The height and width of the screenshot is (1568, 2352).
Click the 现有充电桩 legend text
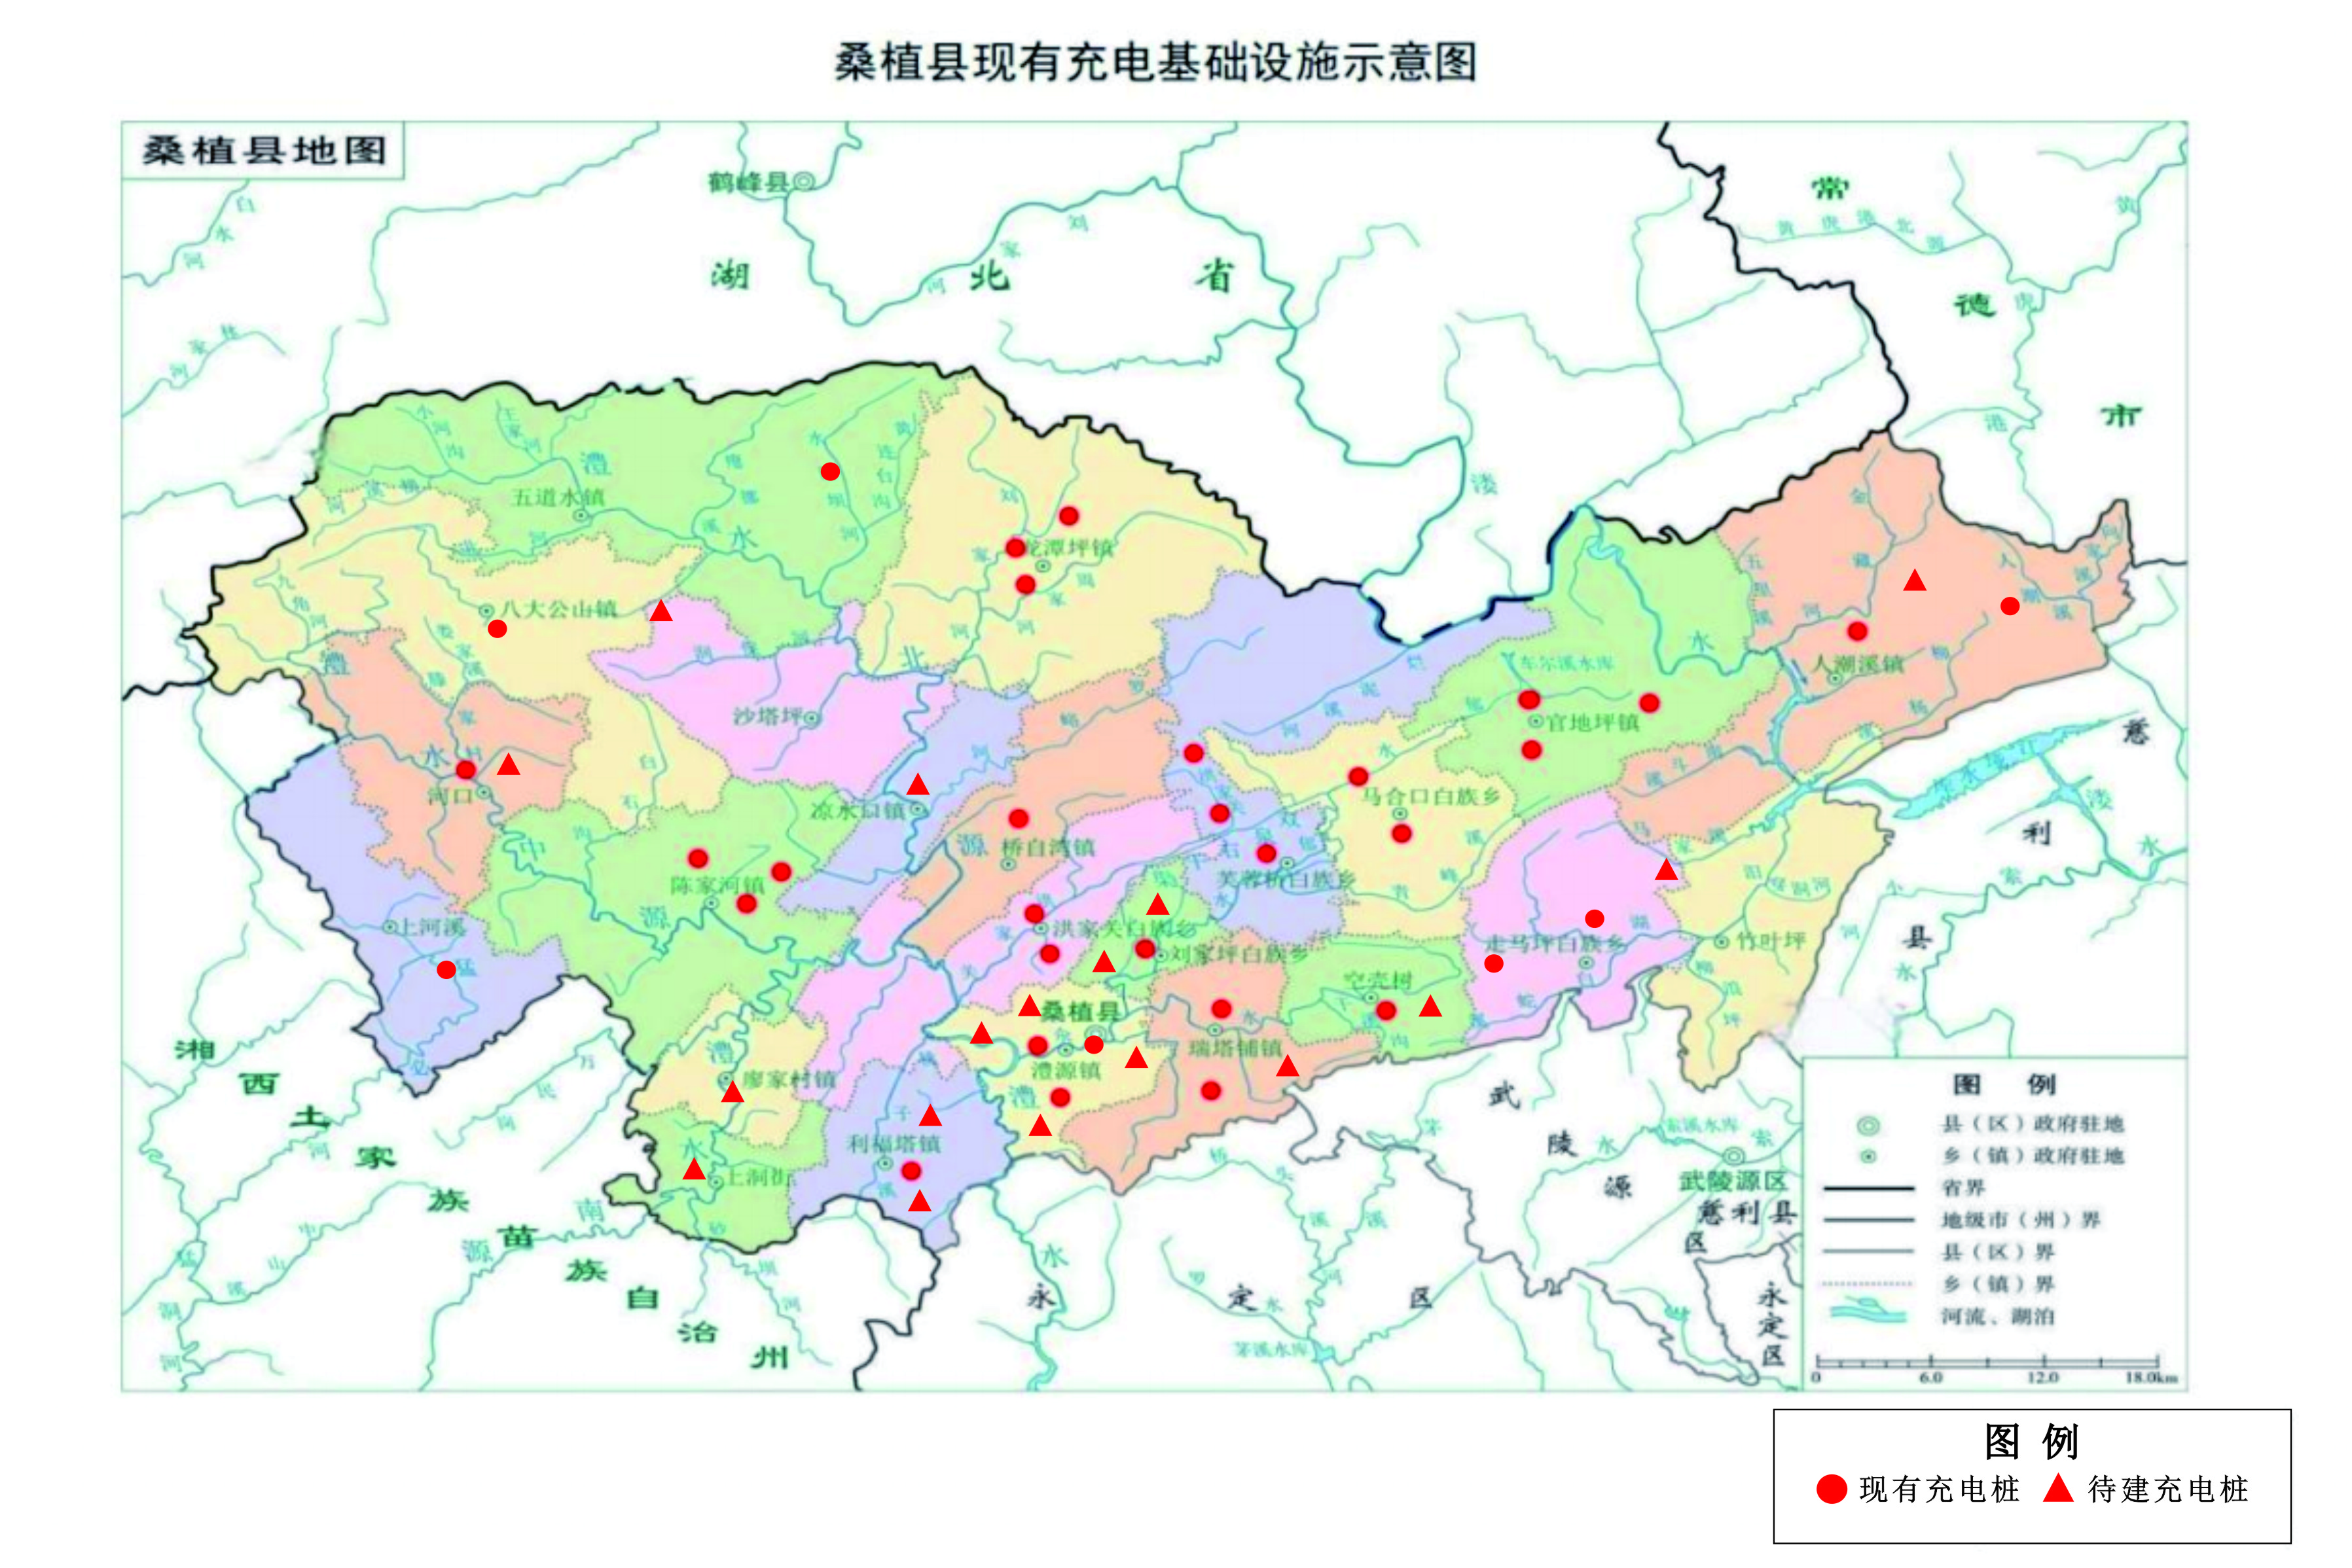[x=1939, y=1489]
